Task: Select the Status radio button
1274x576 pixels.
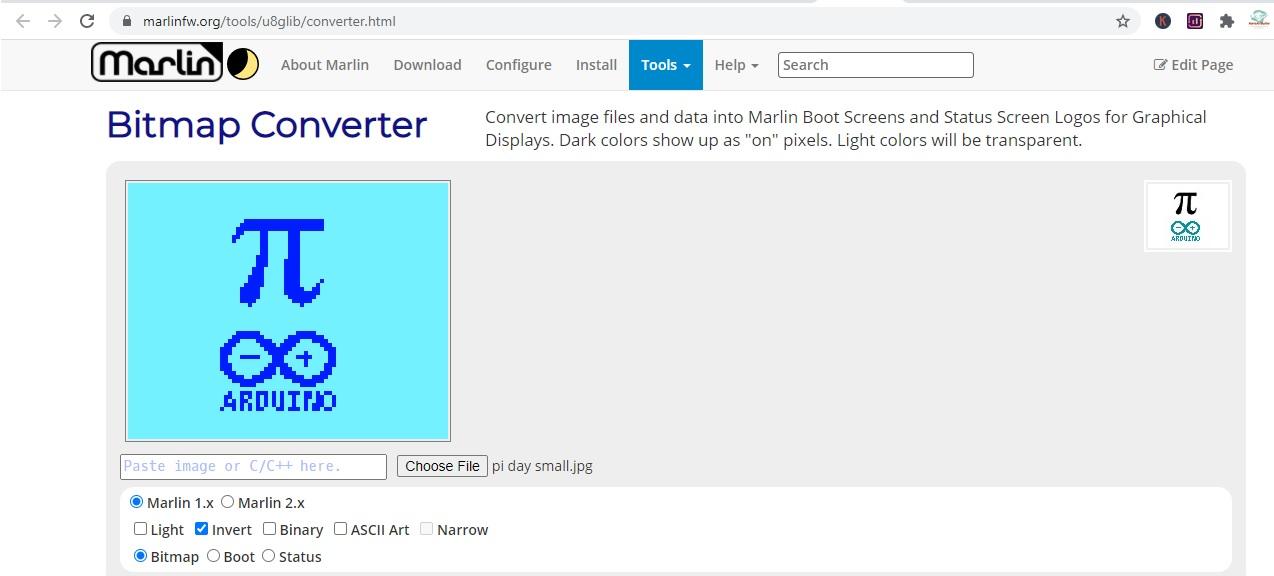Action: (268, 556)
